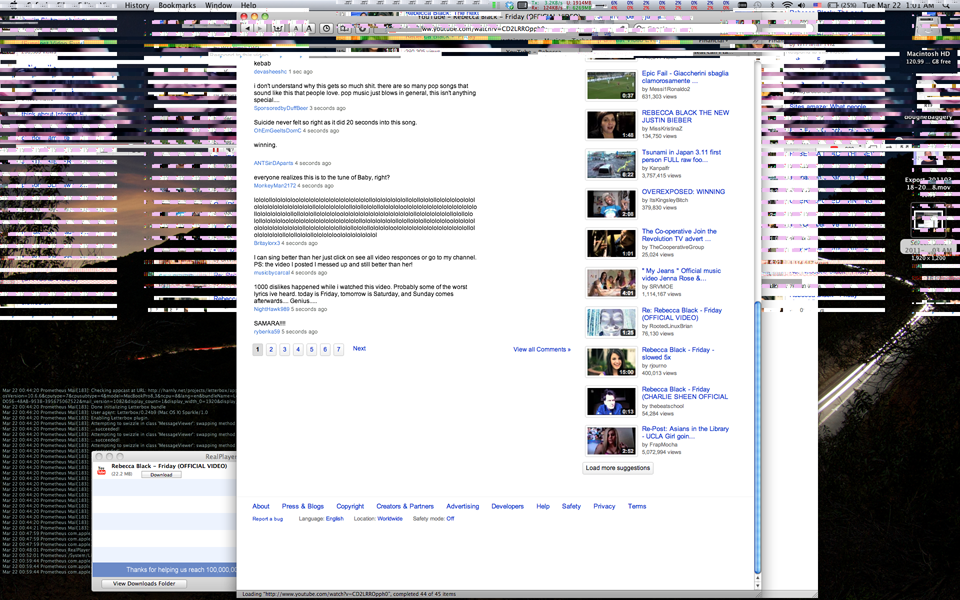The image size is (960, 600).
Task: Click the Terms footer link
Action: click(637, 506)
